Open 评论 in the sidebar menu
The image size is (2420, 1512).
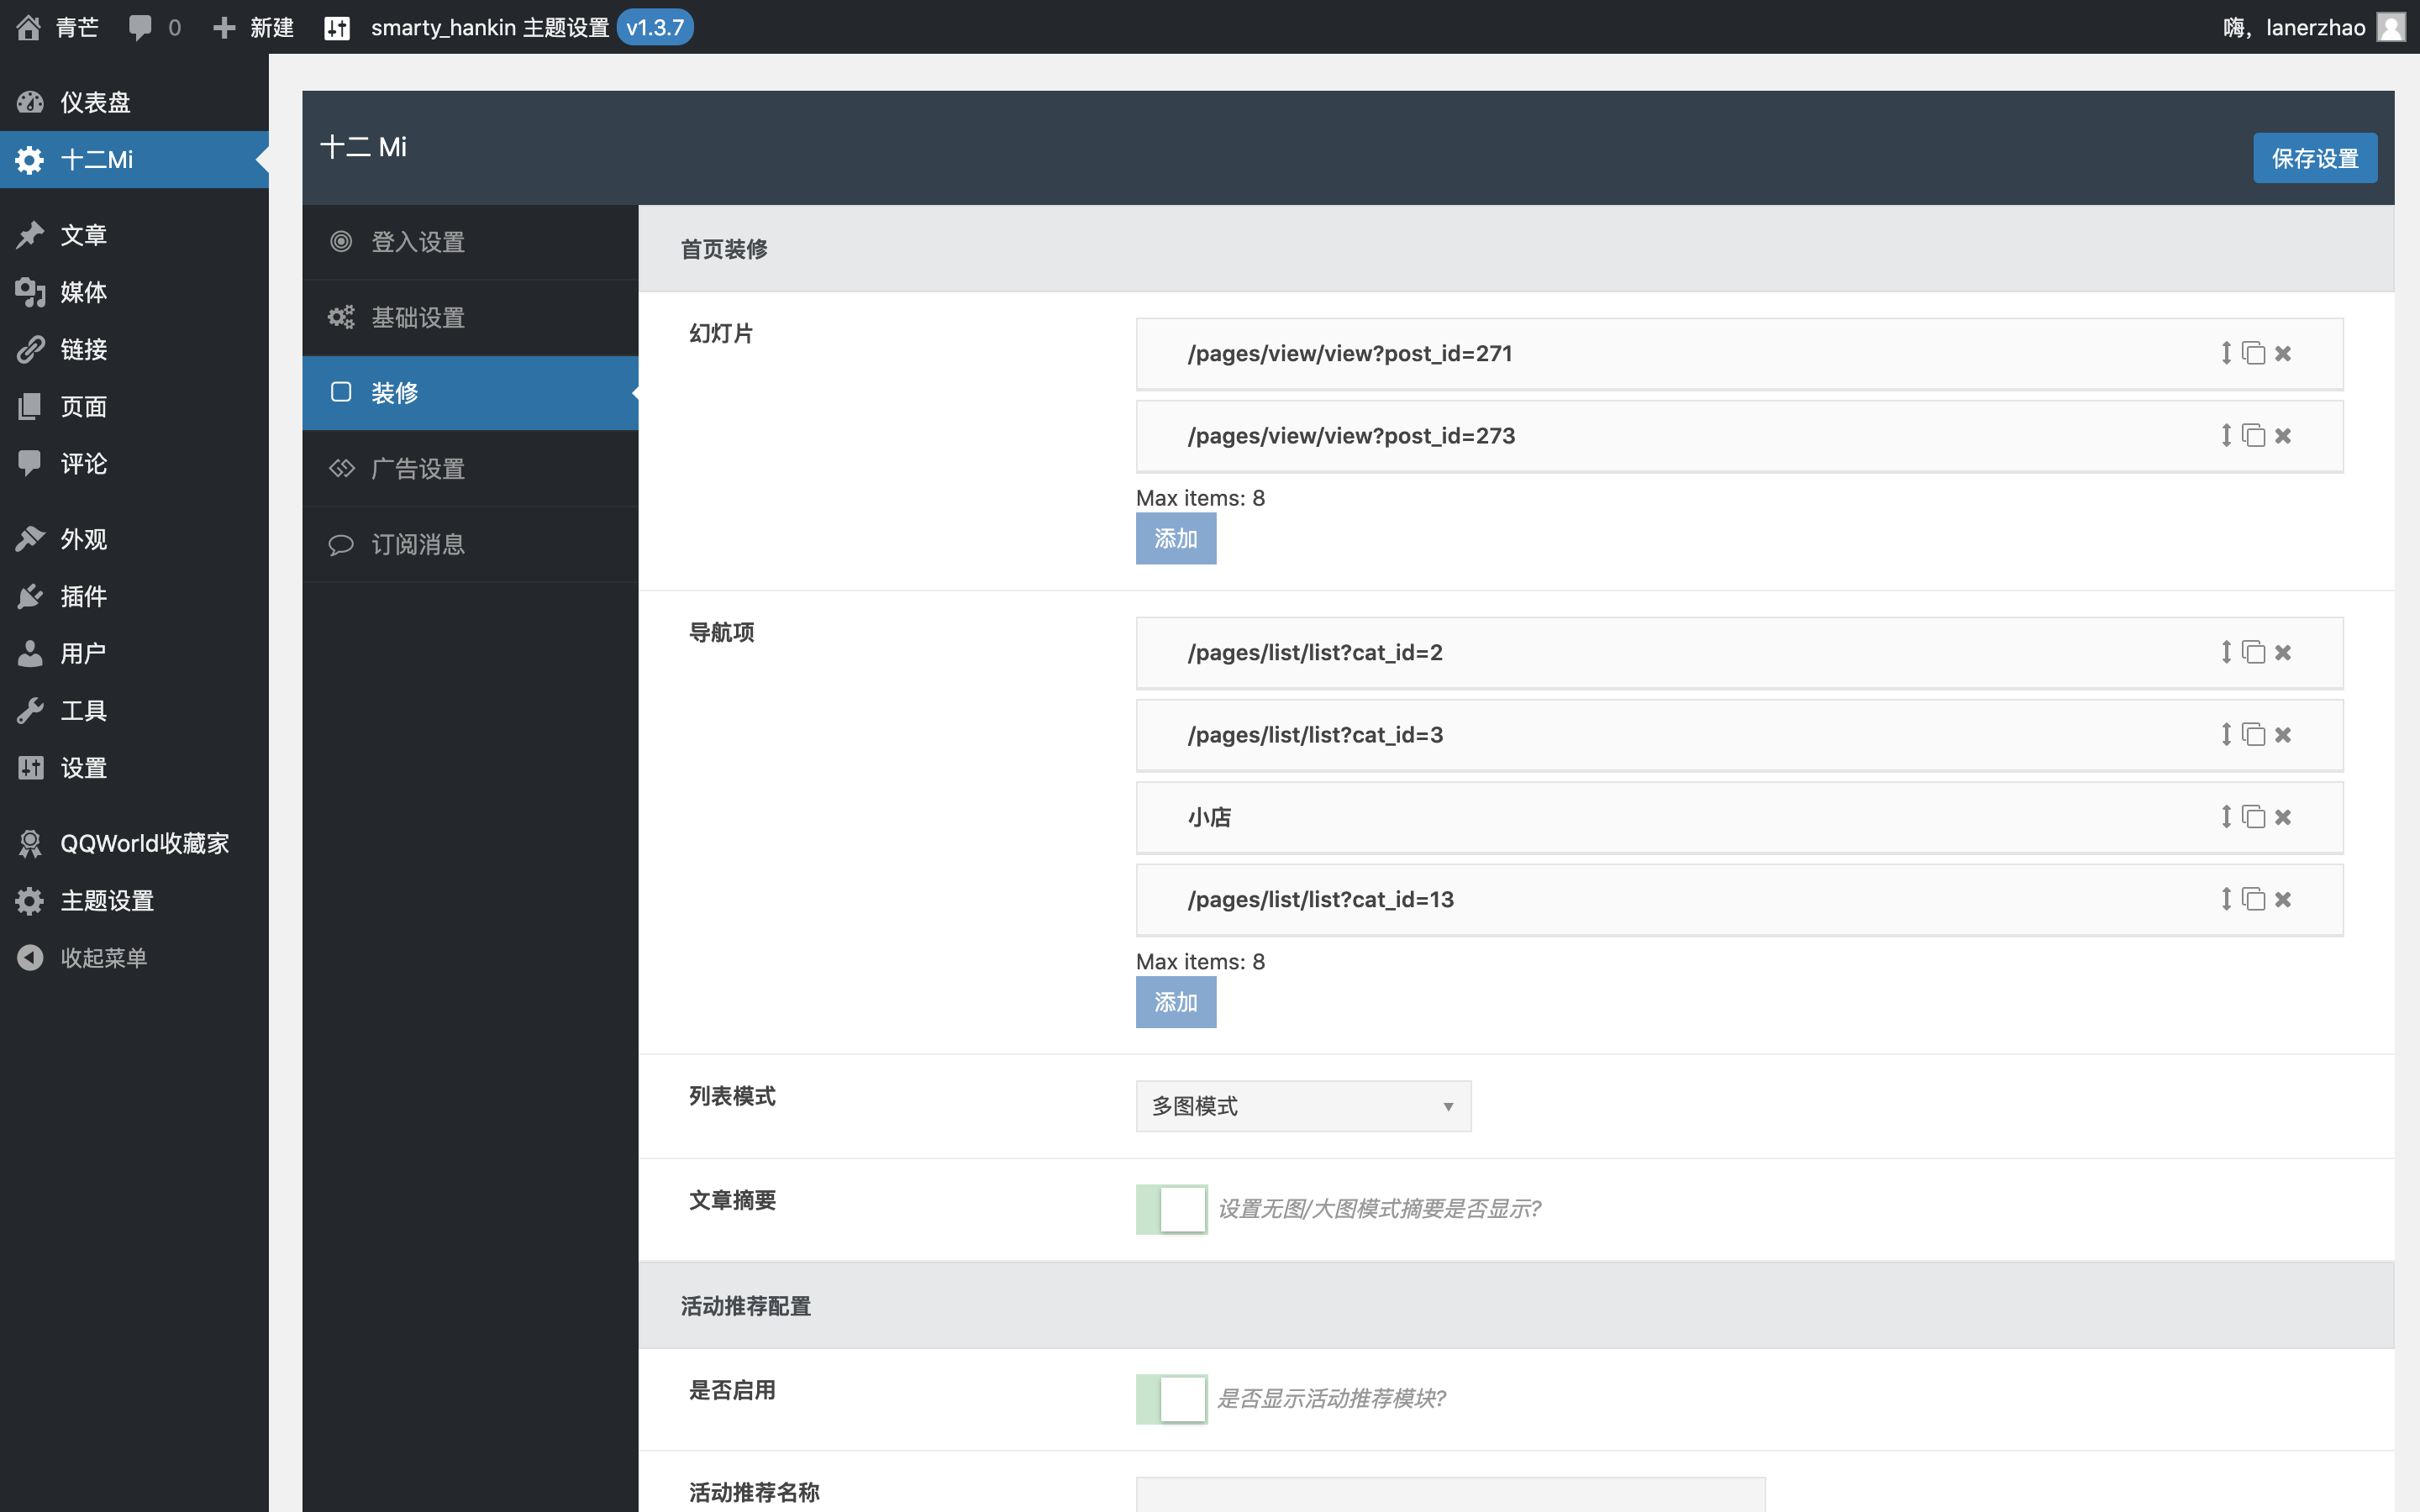point(134,463)
